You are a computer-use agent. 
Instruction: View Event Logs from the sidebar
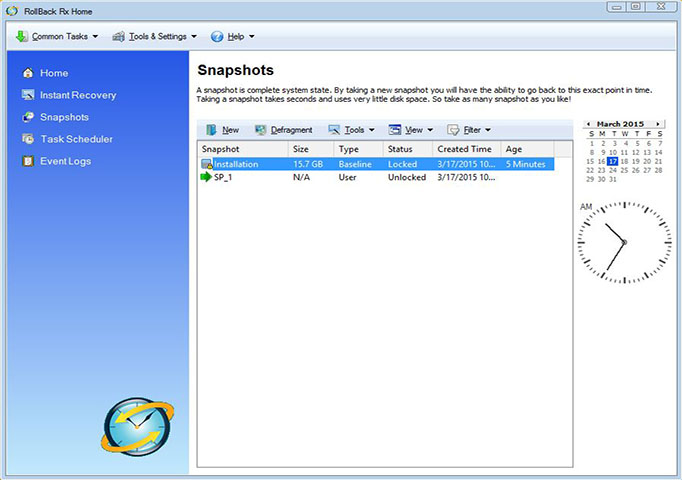(66, 161)
